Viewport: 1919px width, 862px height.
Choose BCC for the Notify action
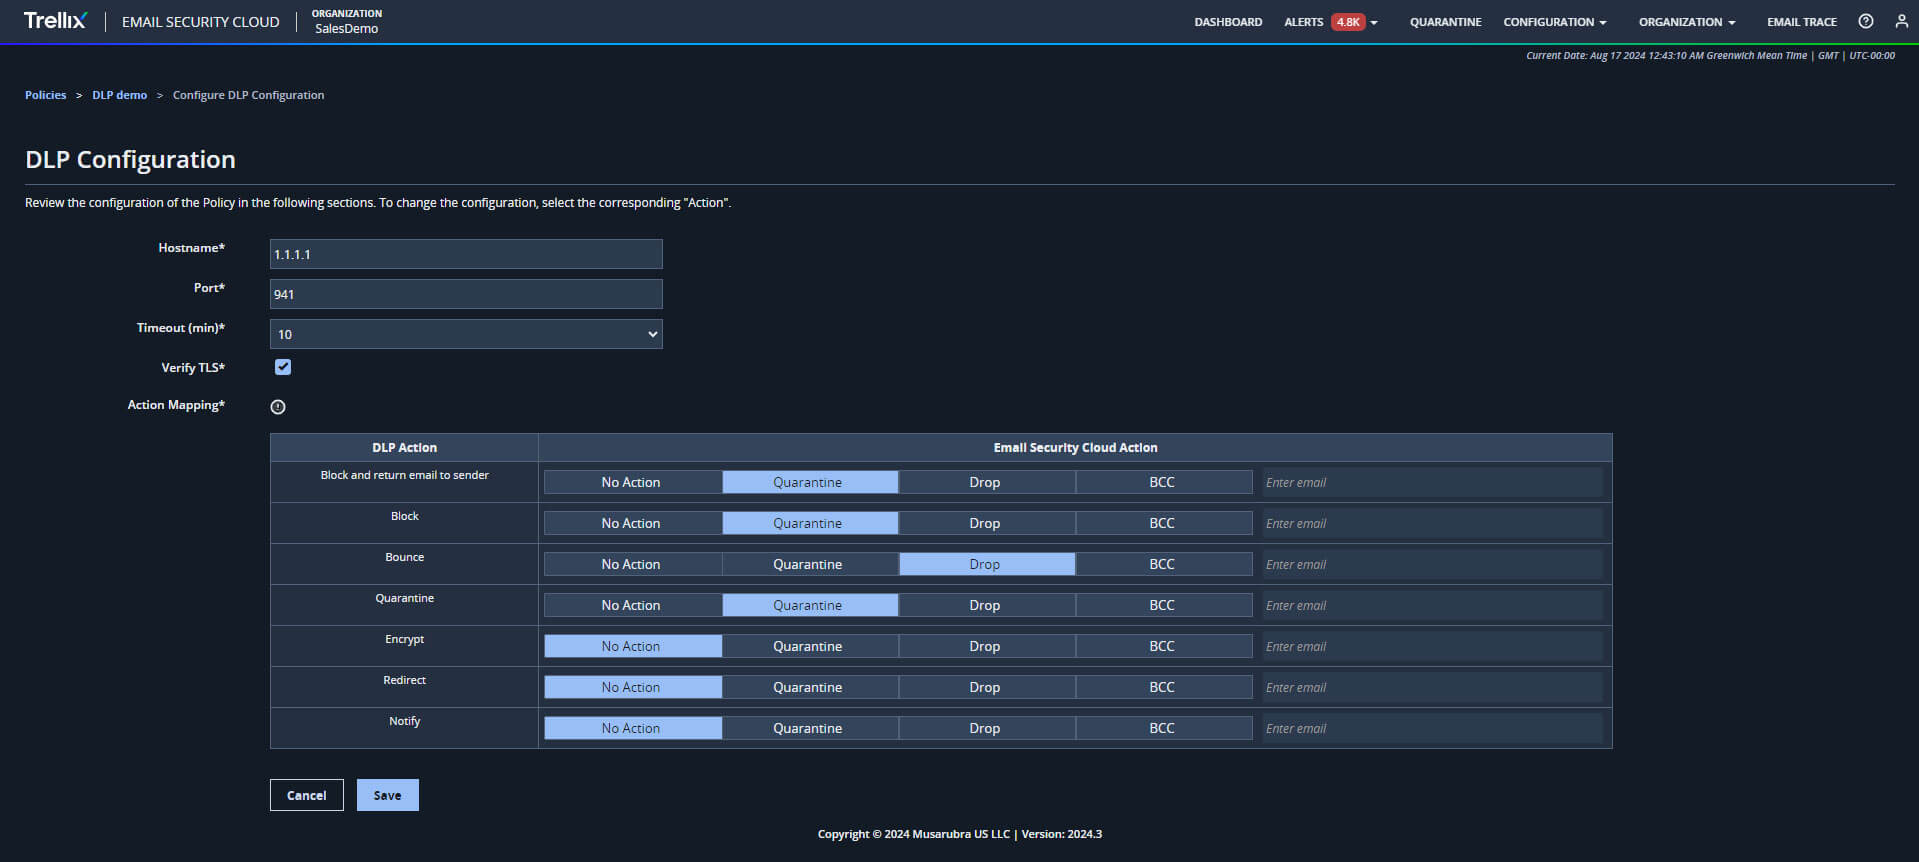[x=1162, y=728]
